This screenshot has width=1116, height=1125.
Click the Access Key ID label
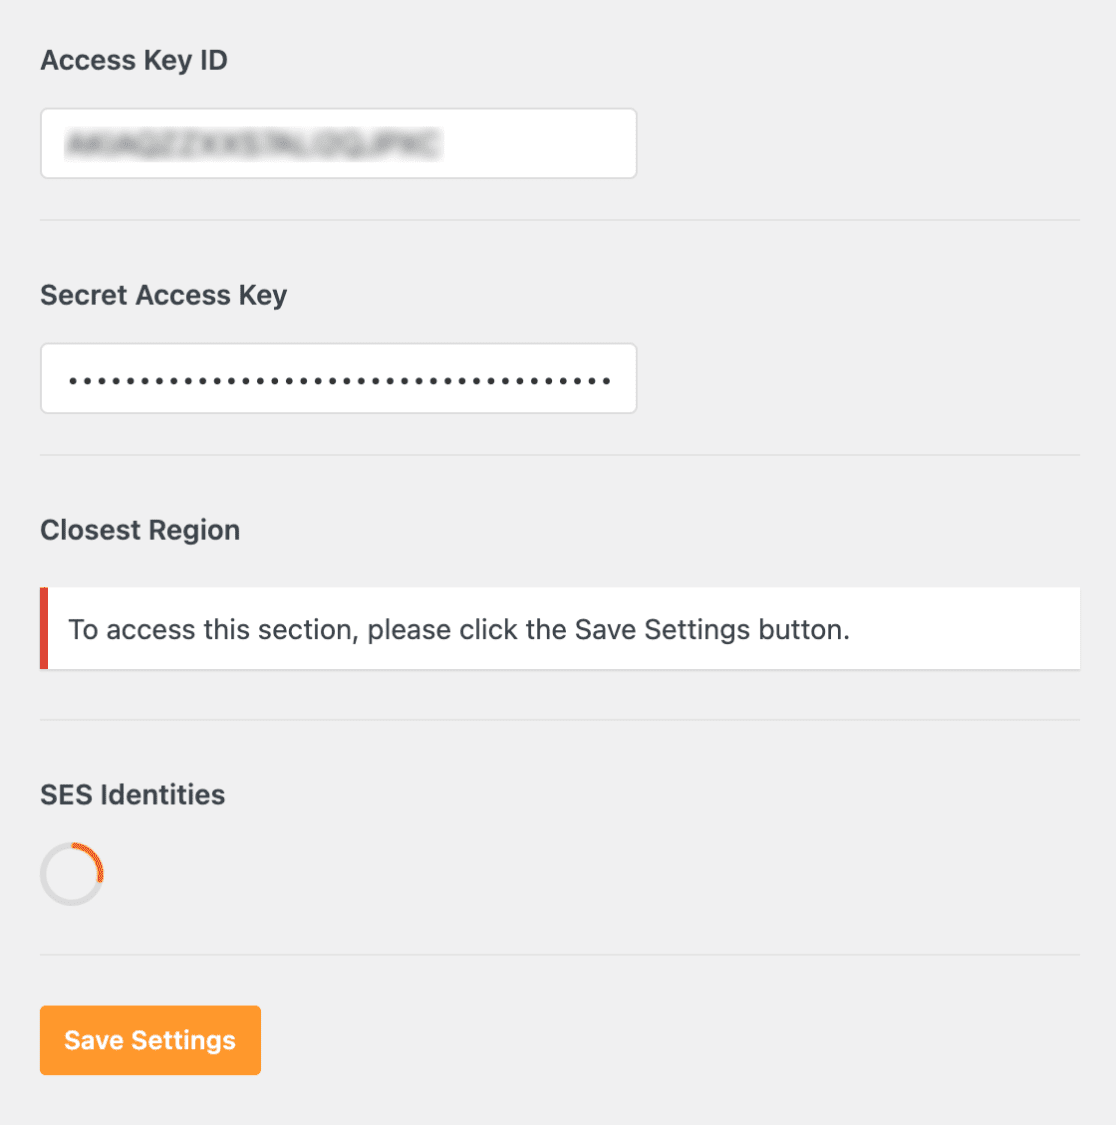coord(133,60)
